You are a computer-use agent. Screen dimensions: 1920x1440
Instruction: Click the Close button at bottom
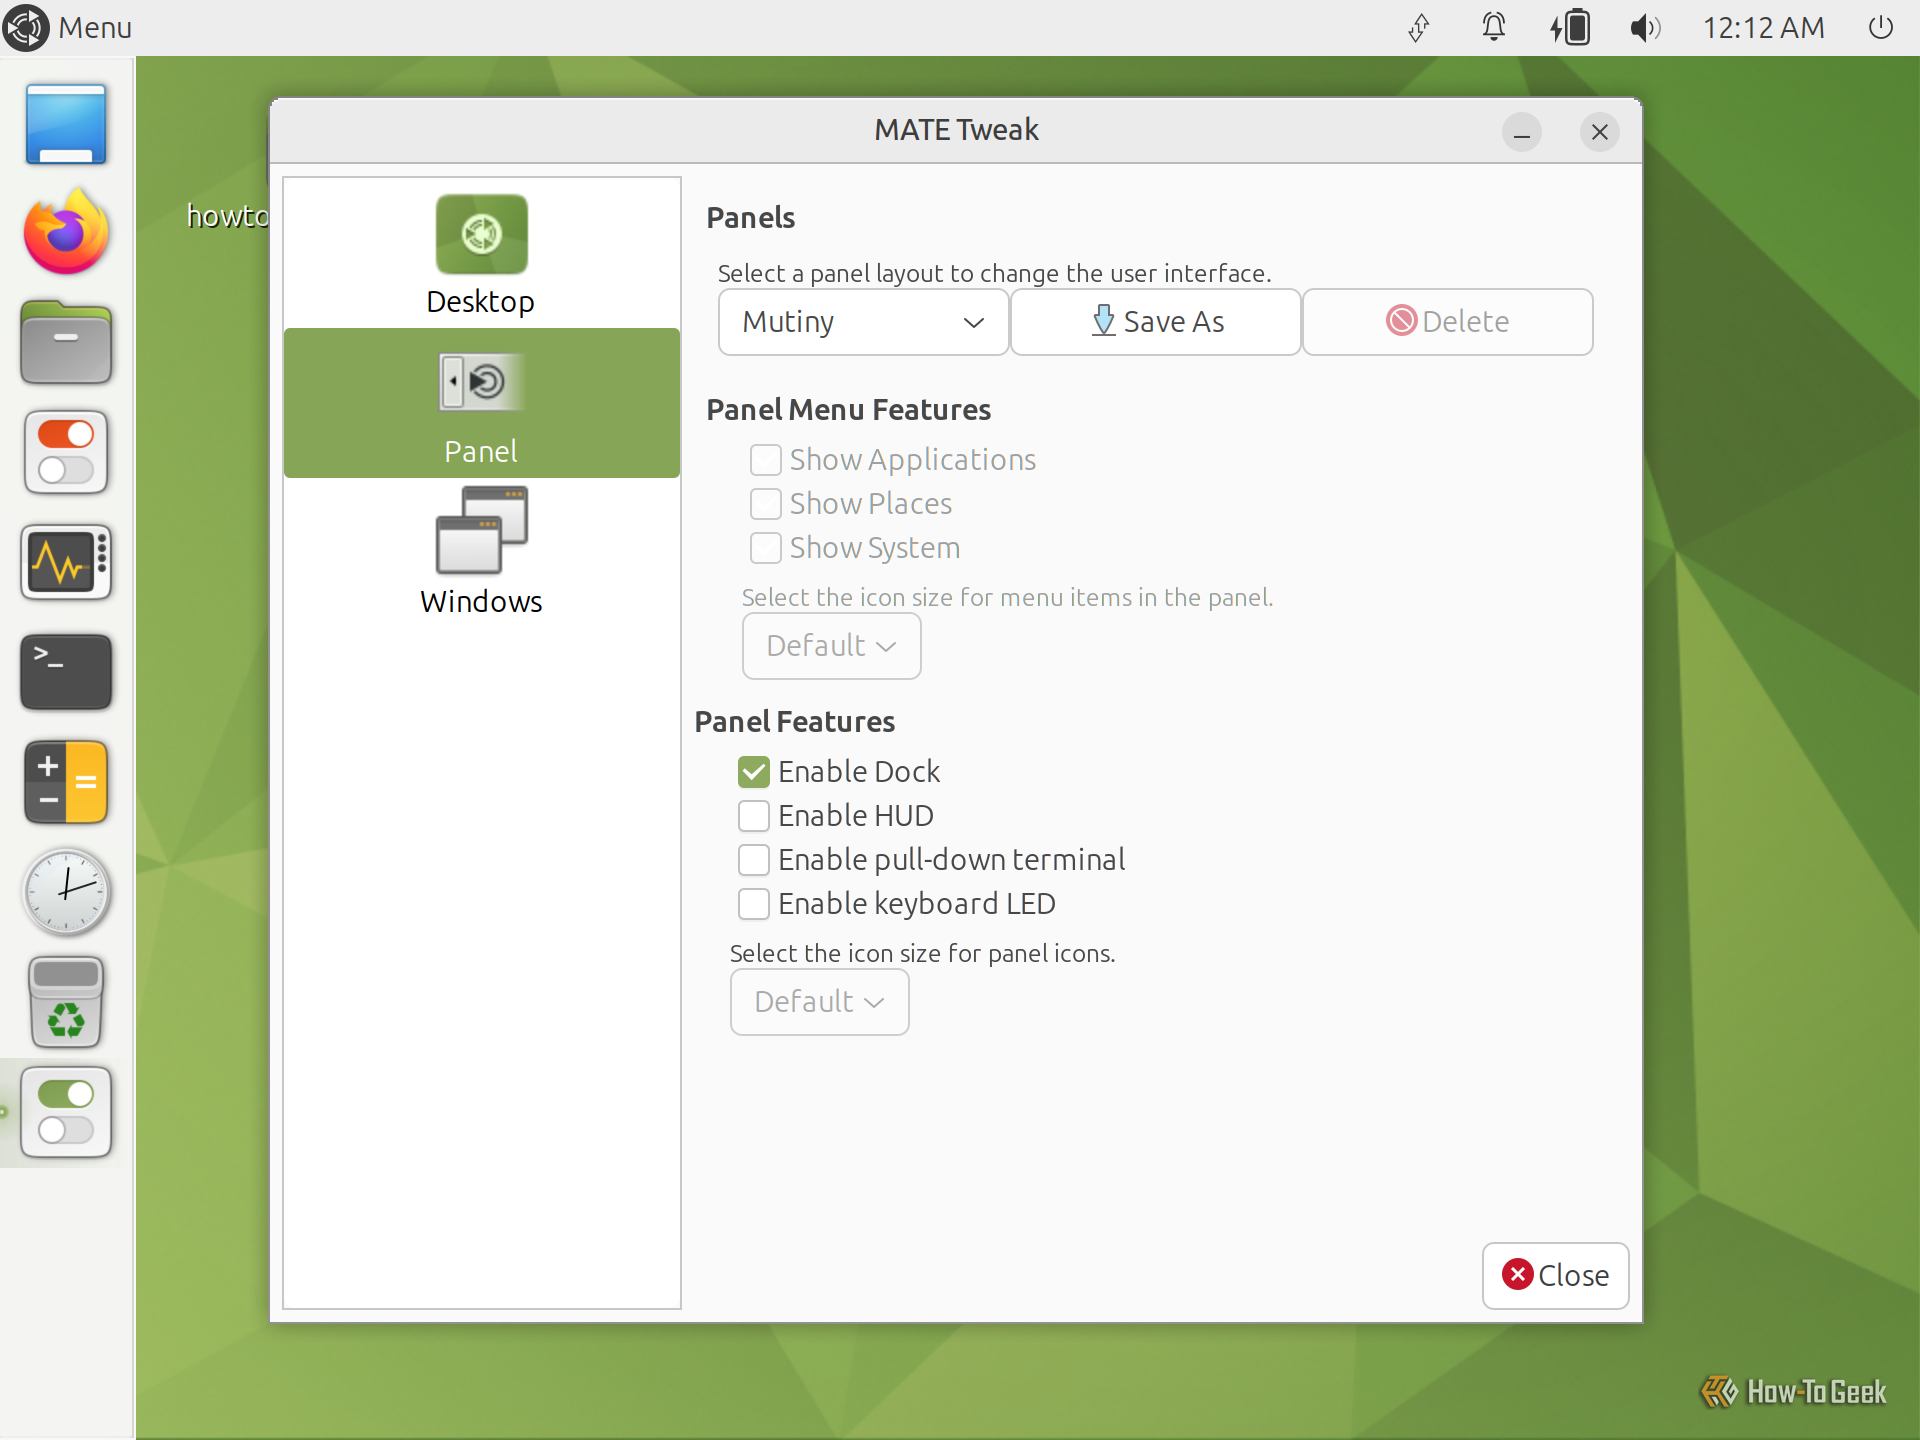1556,1276
